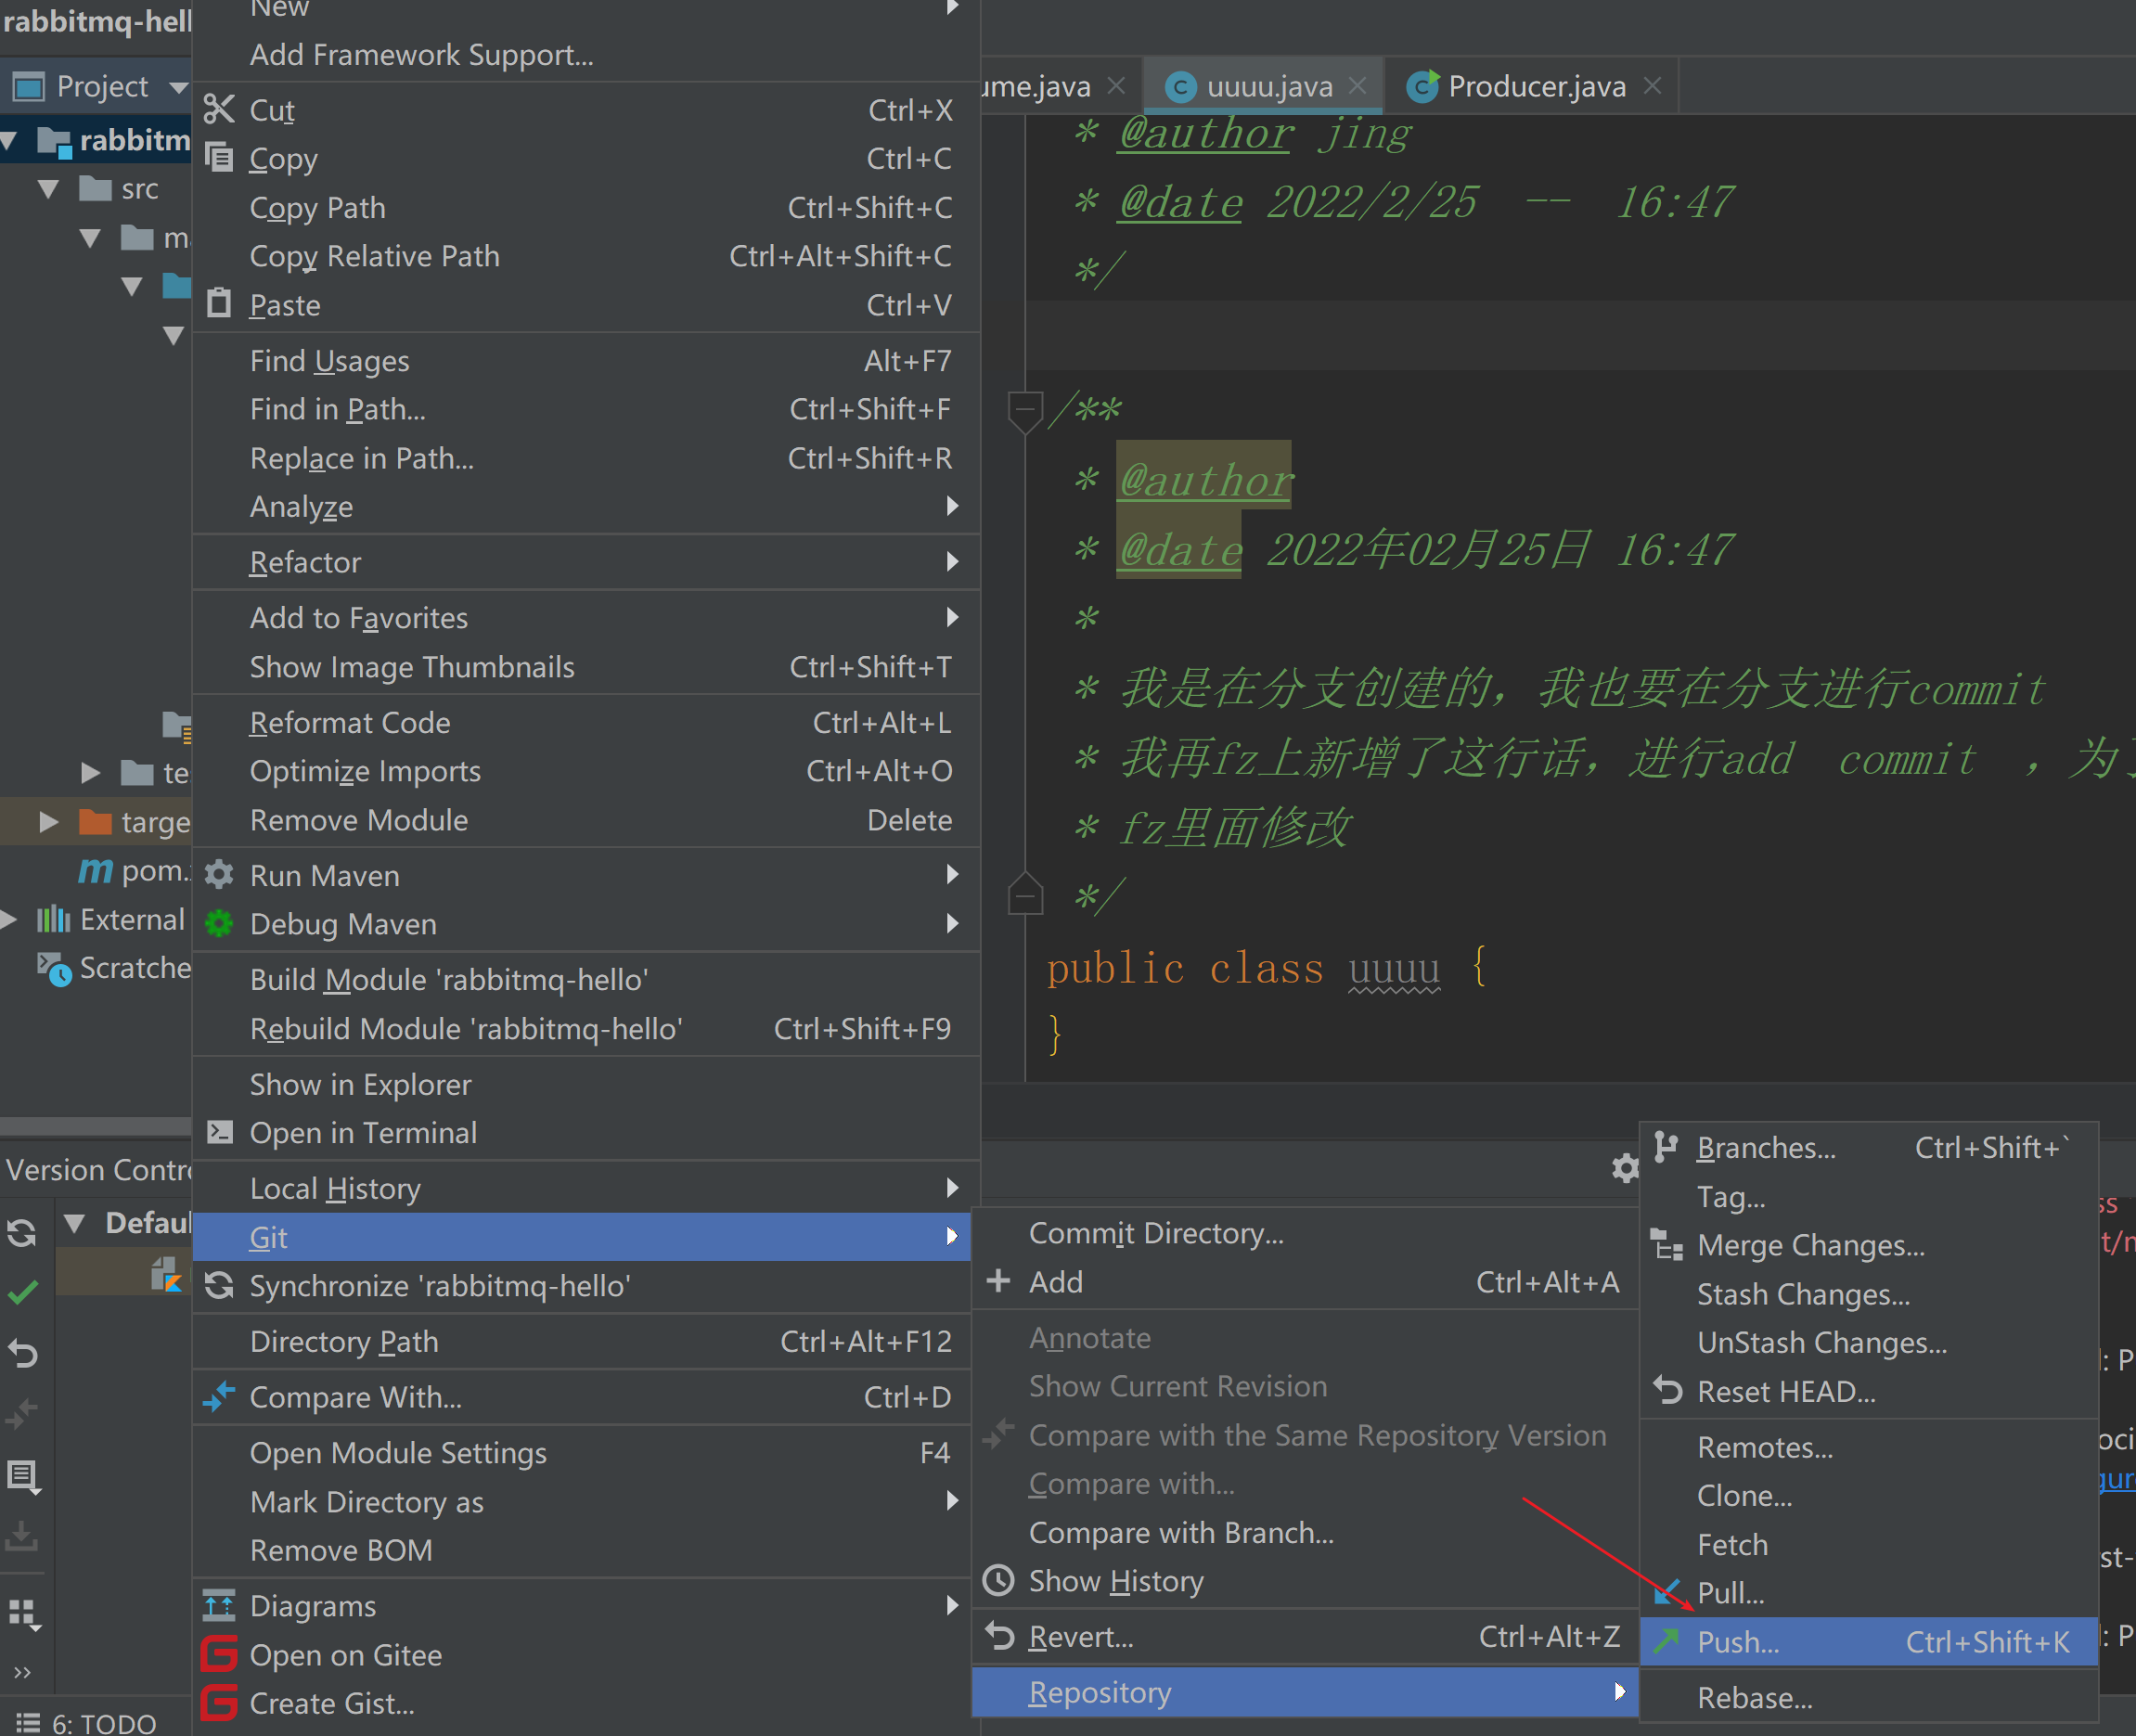Choose Commit Directory... from Git menu
Viewport: 2136px width, 1736px height.
point(1155,1233)
